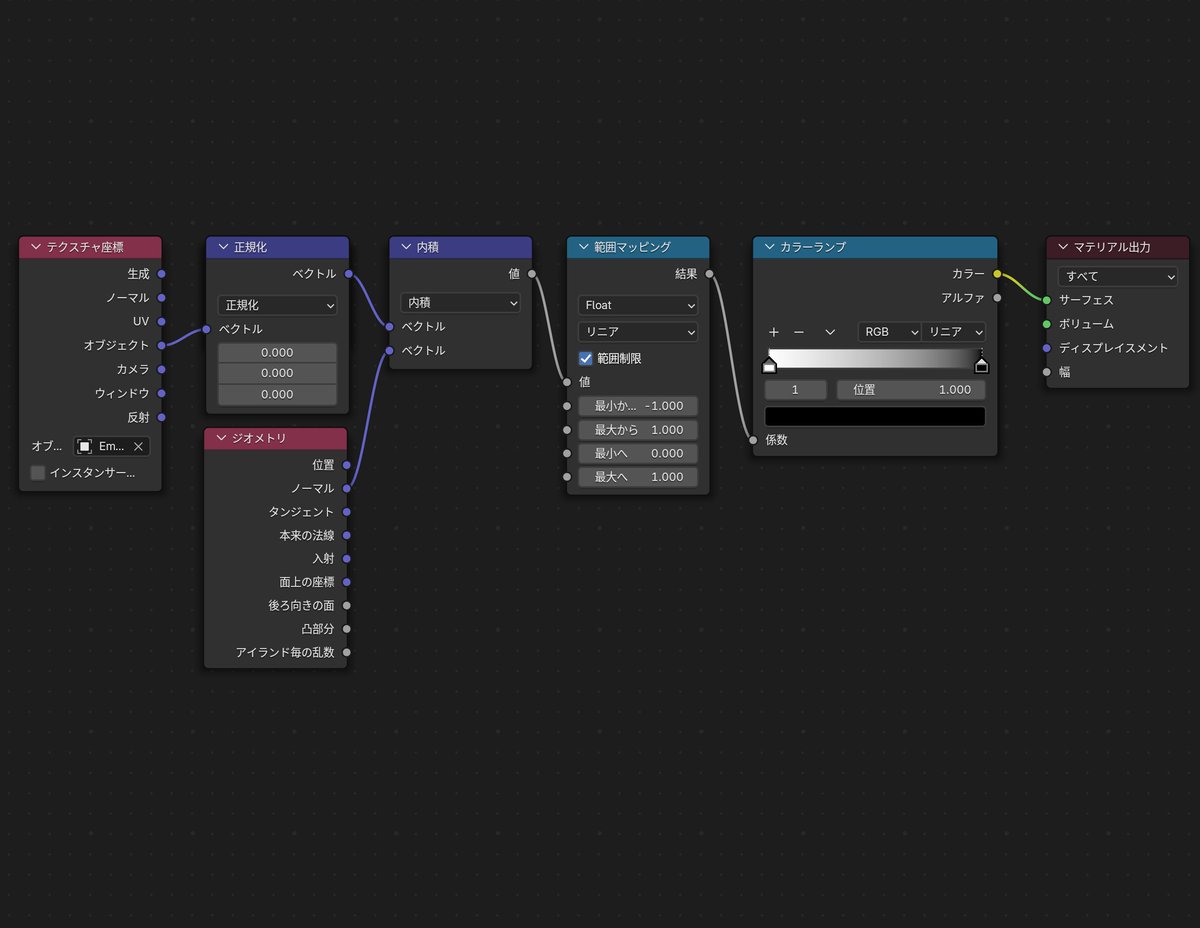Image resolution: width=1200 pixels, height=928 pixels.
Task: Open the すべて target dropdown
Action: (1118, 276)
